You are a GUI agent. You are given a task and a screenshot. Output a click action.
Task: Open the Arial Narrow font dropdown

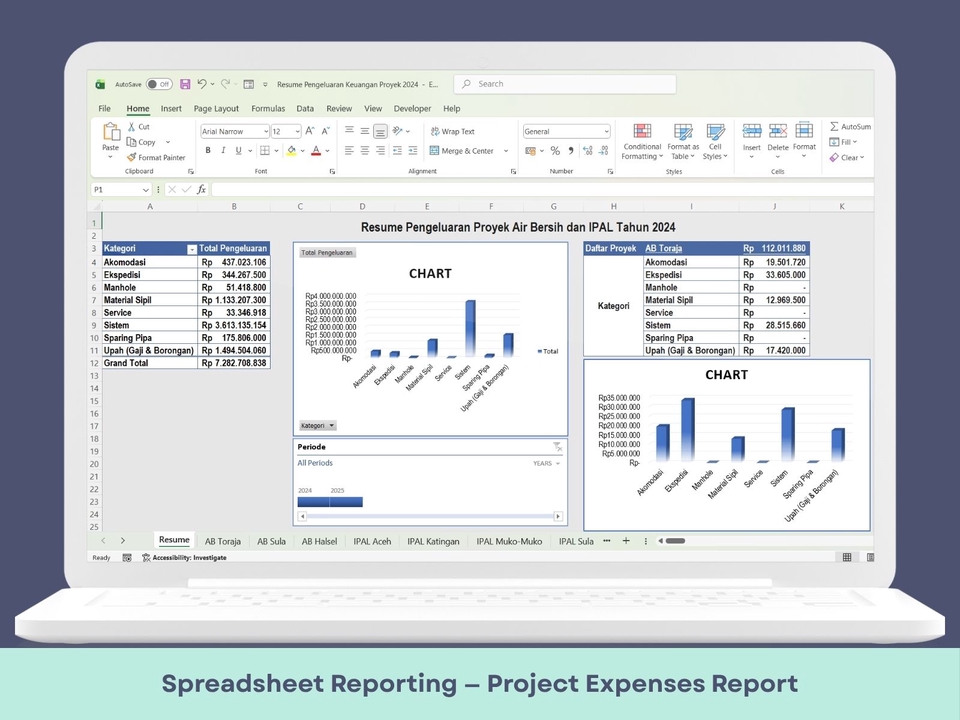point(265,132)
